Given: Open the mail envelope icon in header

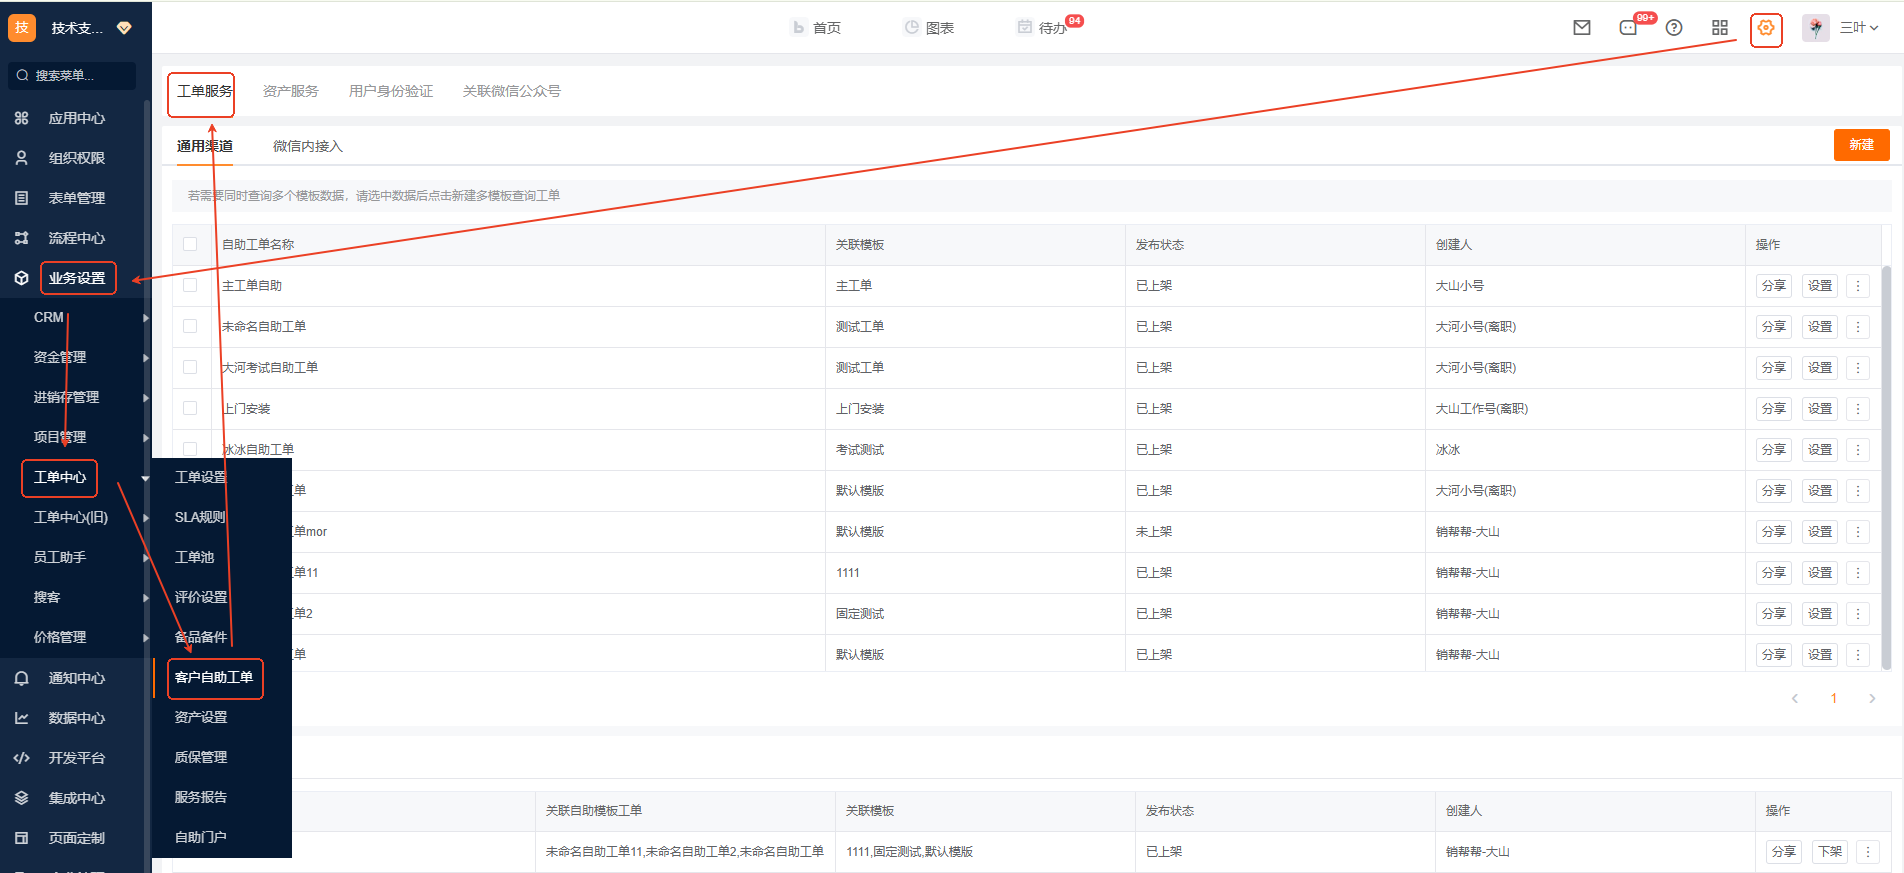Looking at the screenshot, I should [x=1581, y=28].
